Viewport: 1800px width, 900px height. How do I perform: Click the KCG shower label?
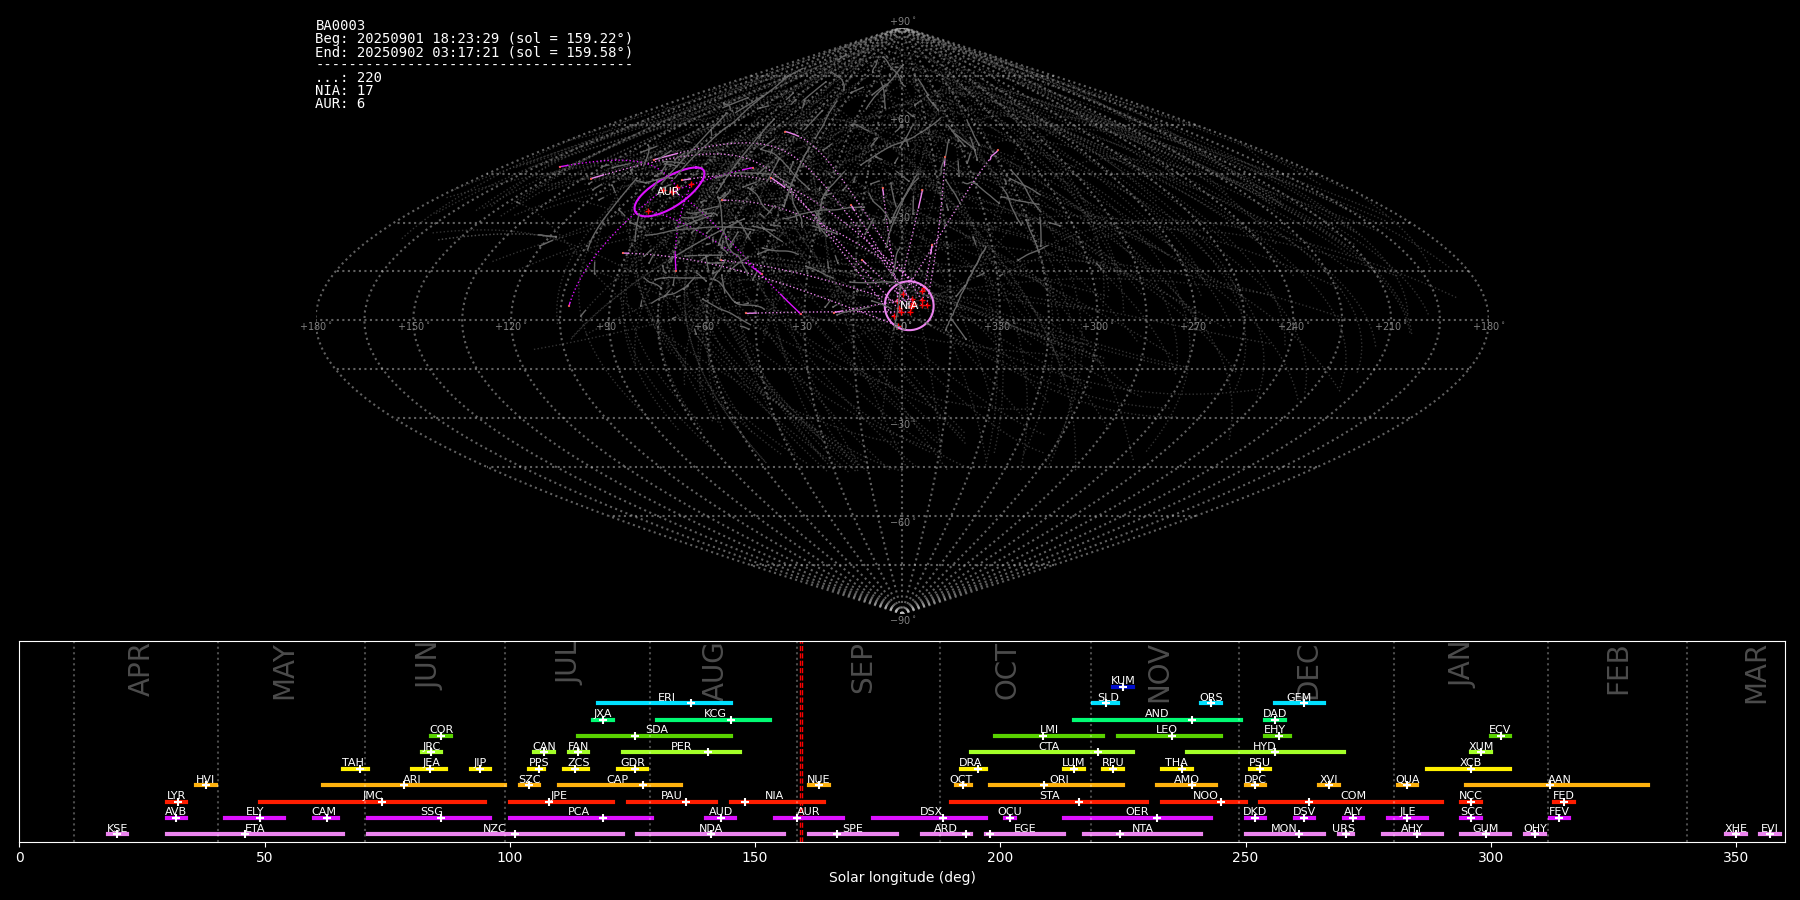(715, 714)
